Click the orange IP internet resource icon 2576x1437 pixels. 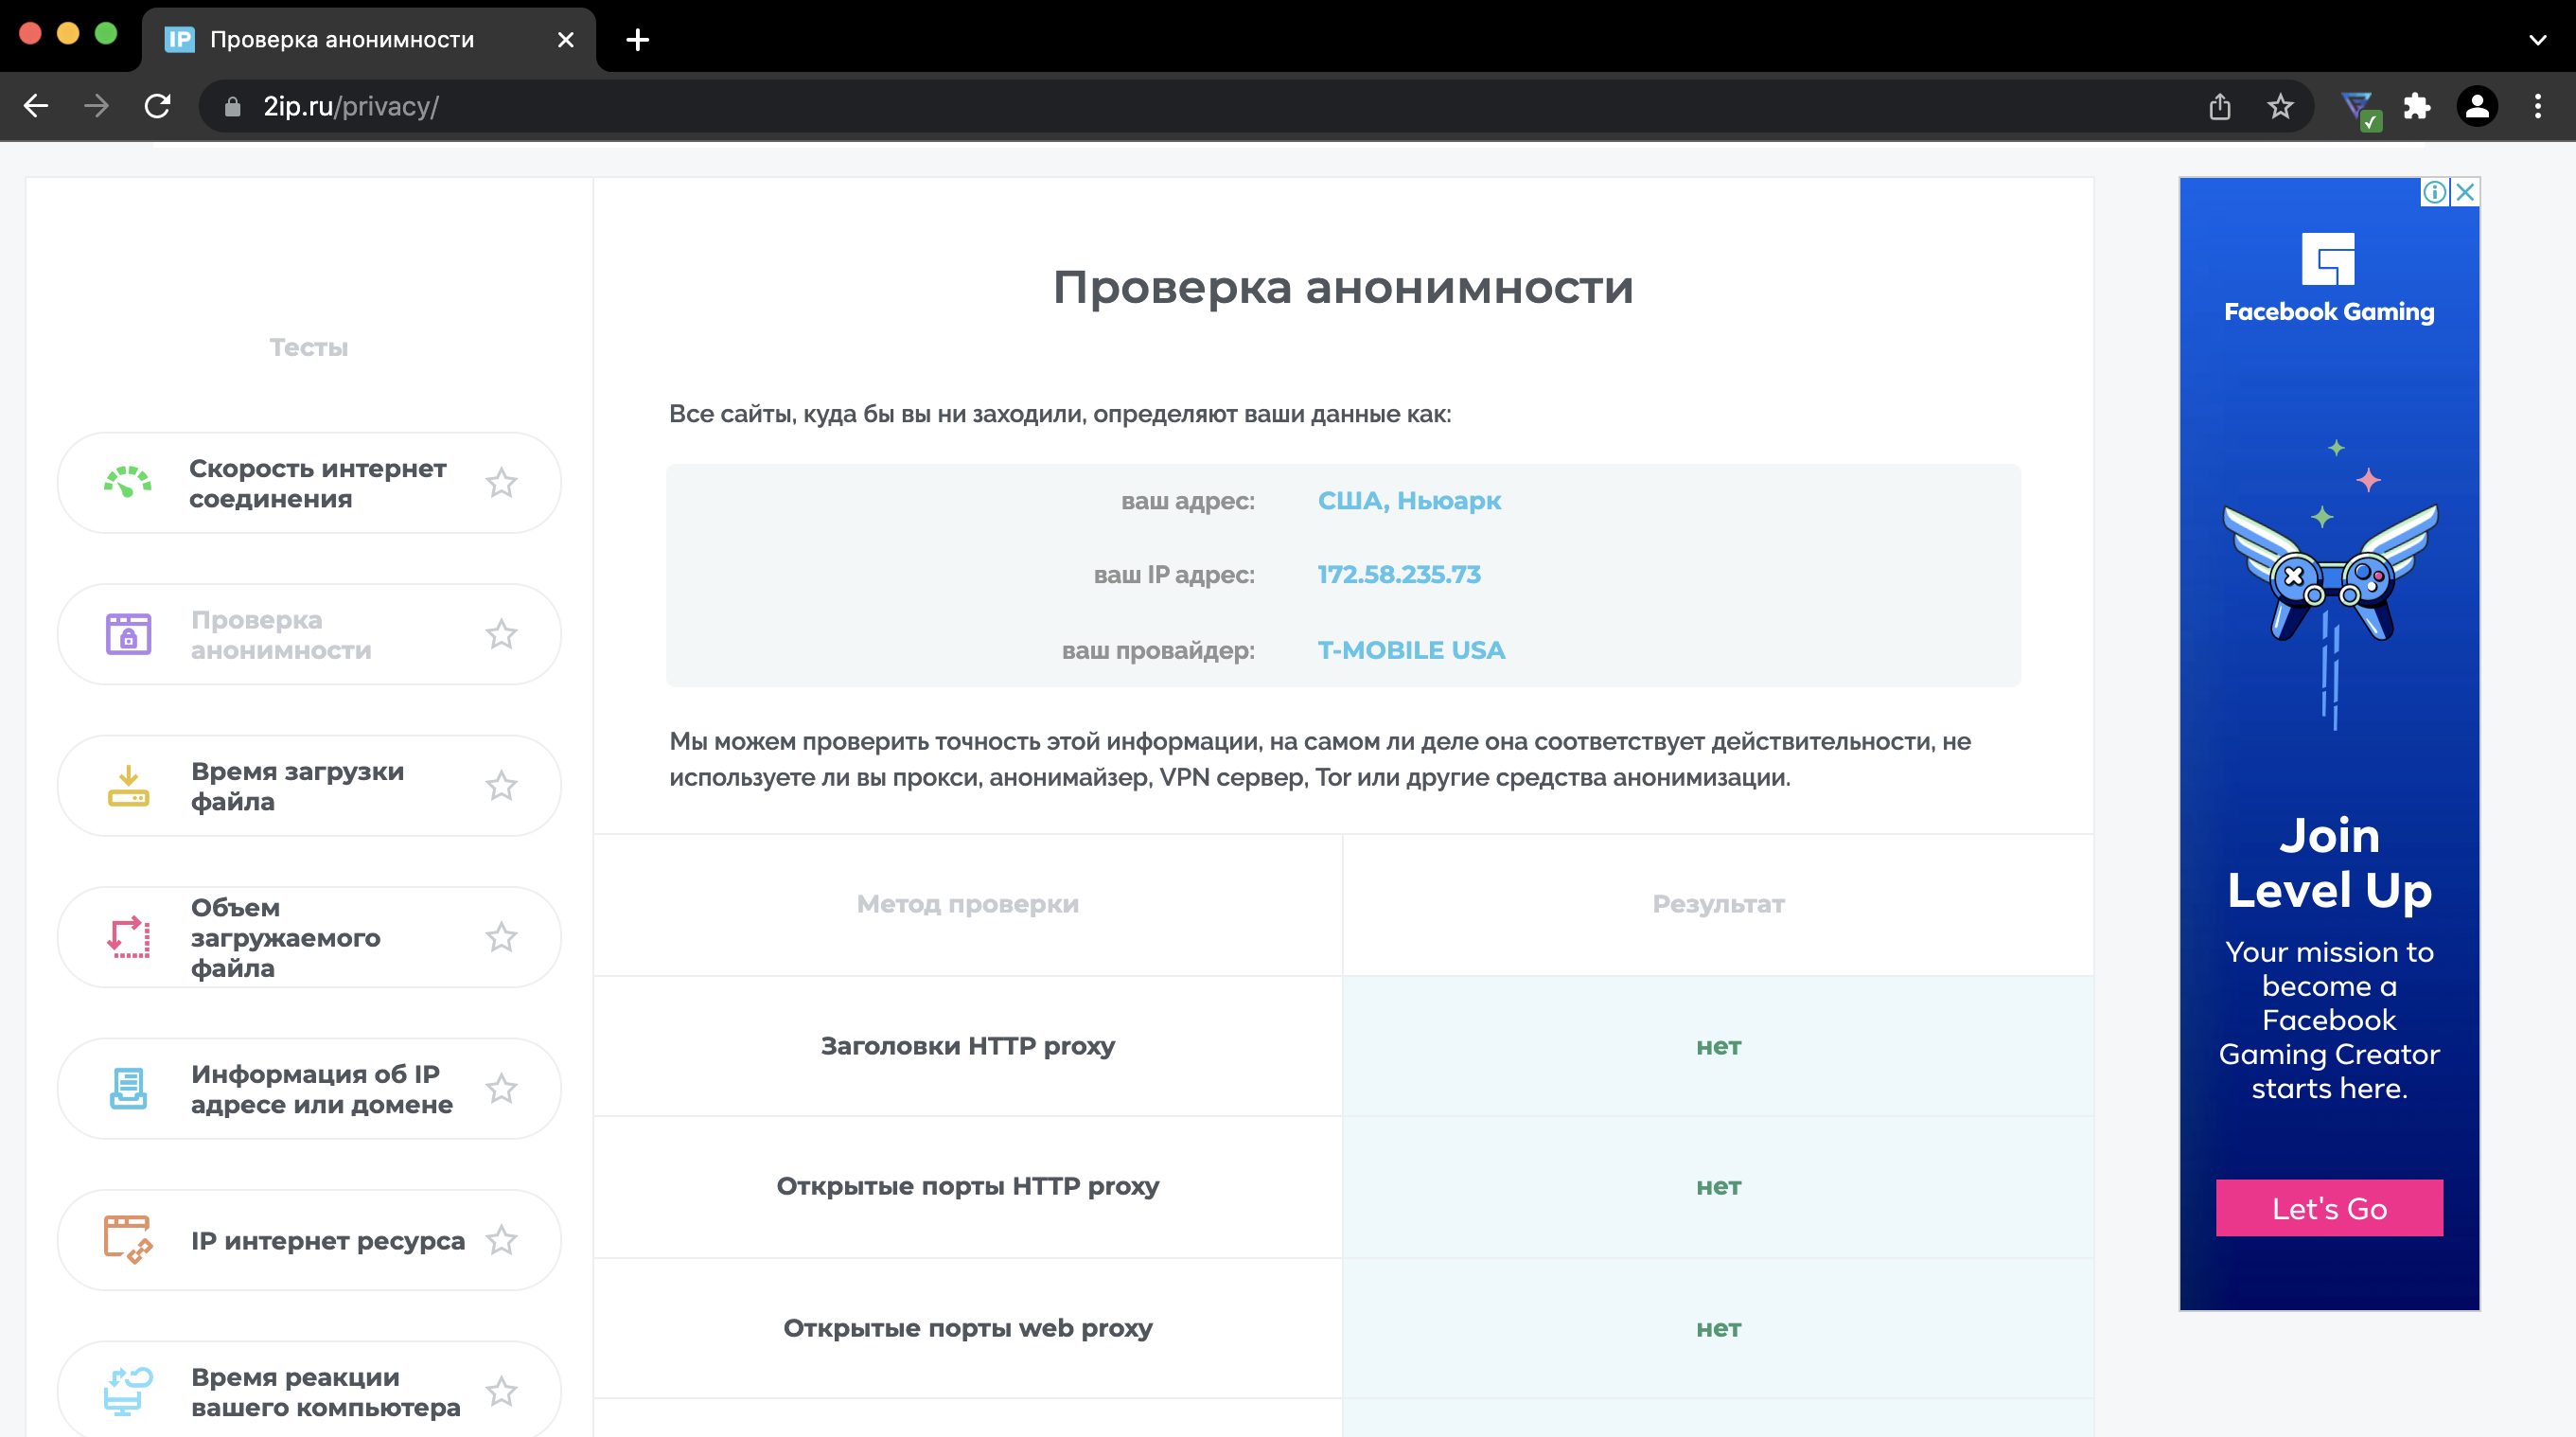(128, 1240)
